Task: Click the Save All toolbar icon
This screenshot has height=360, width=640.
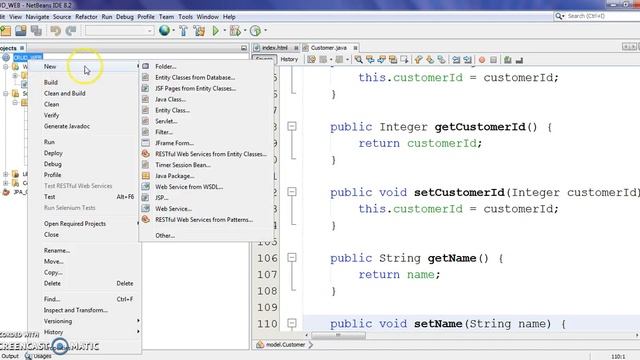Action: (36, 31)
